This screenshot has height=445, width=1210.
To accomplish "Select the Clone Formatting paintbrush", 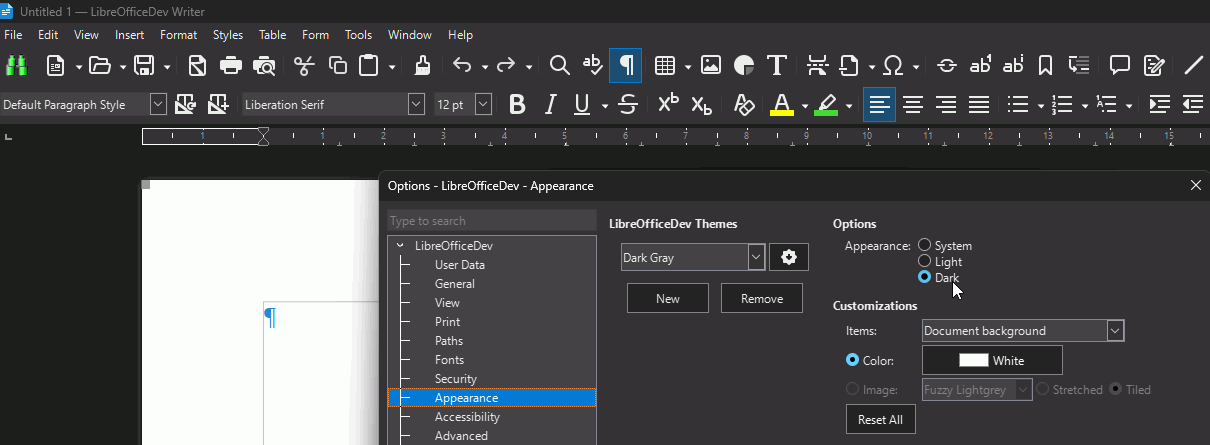I will [x=422, y=66].
